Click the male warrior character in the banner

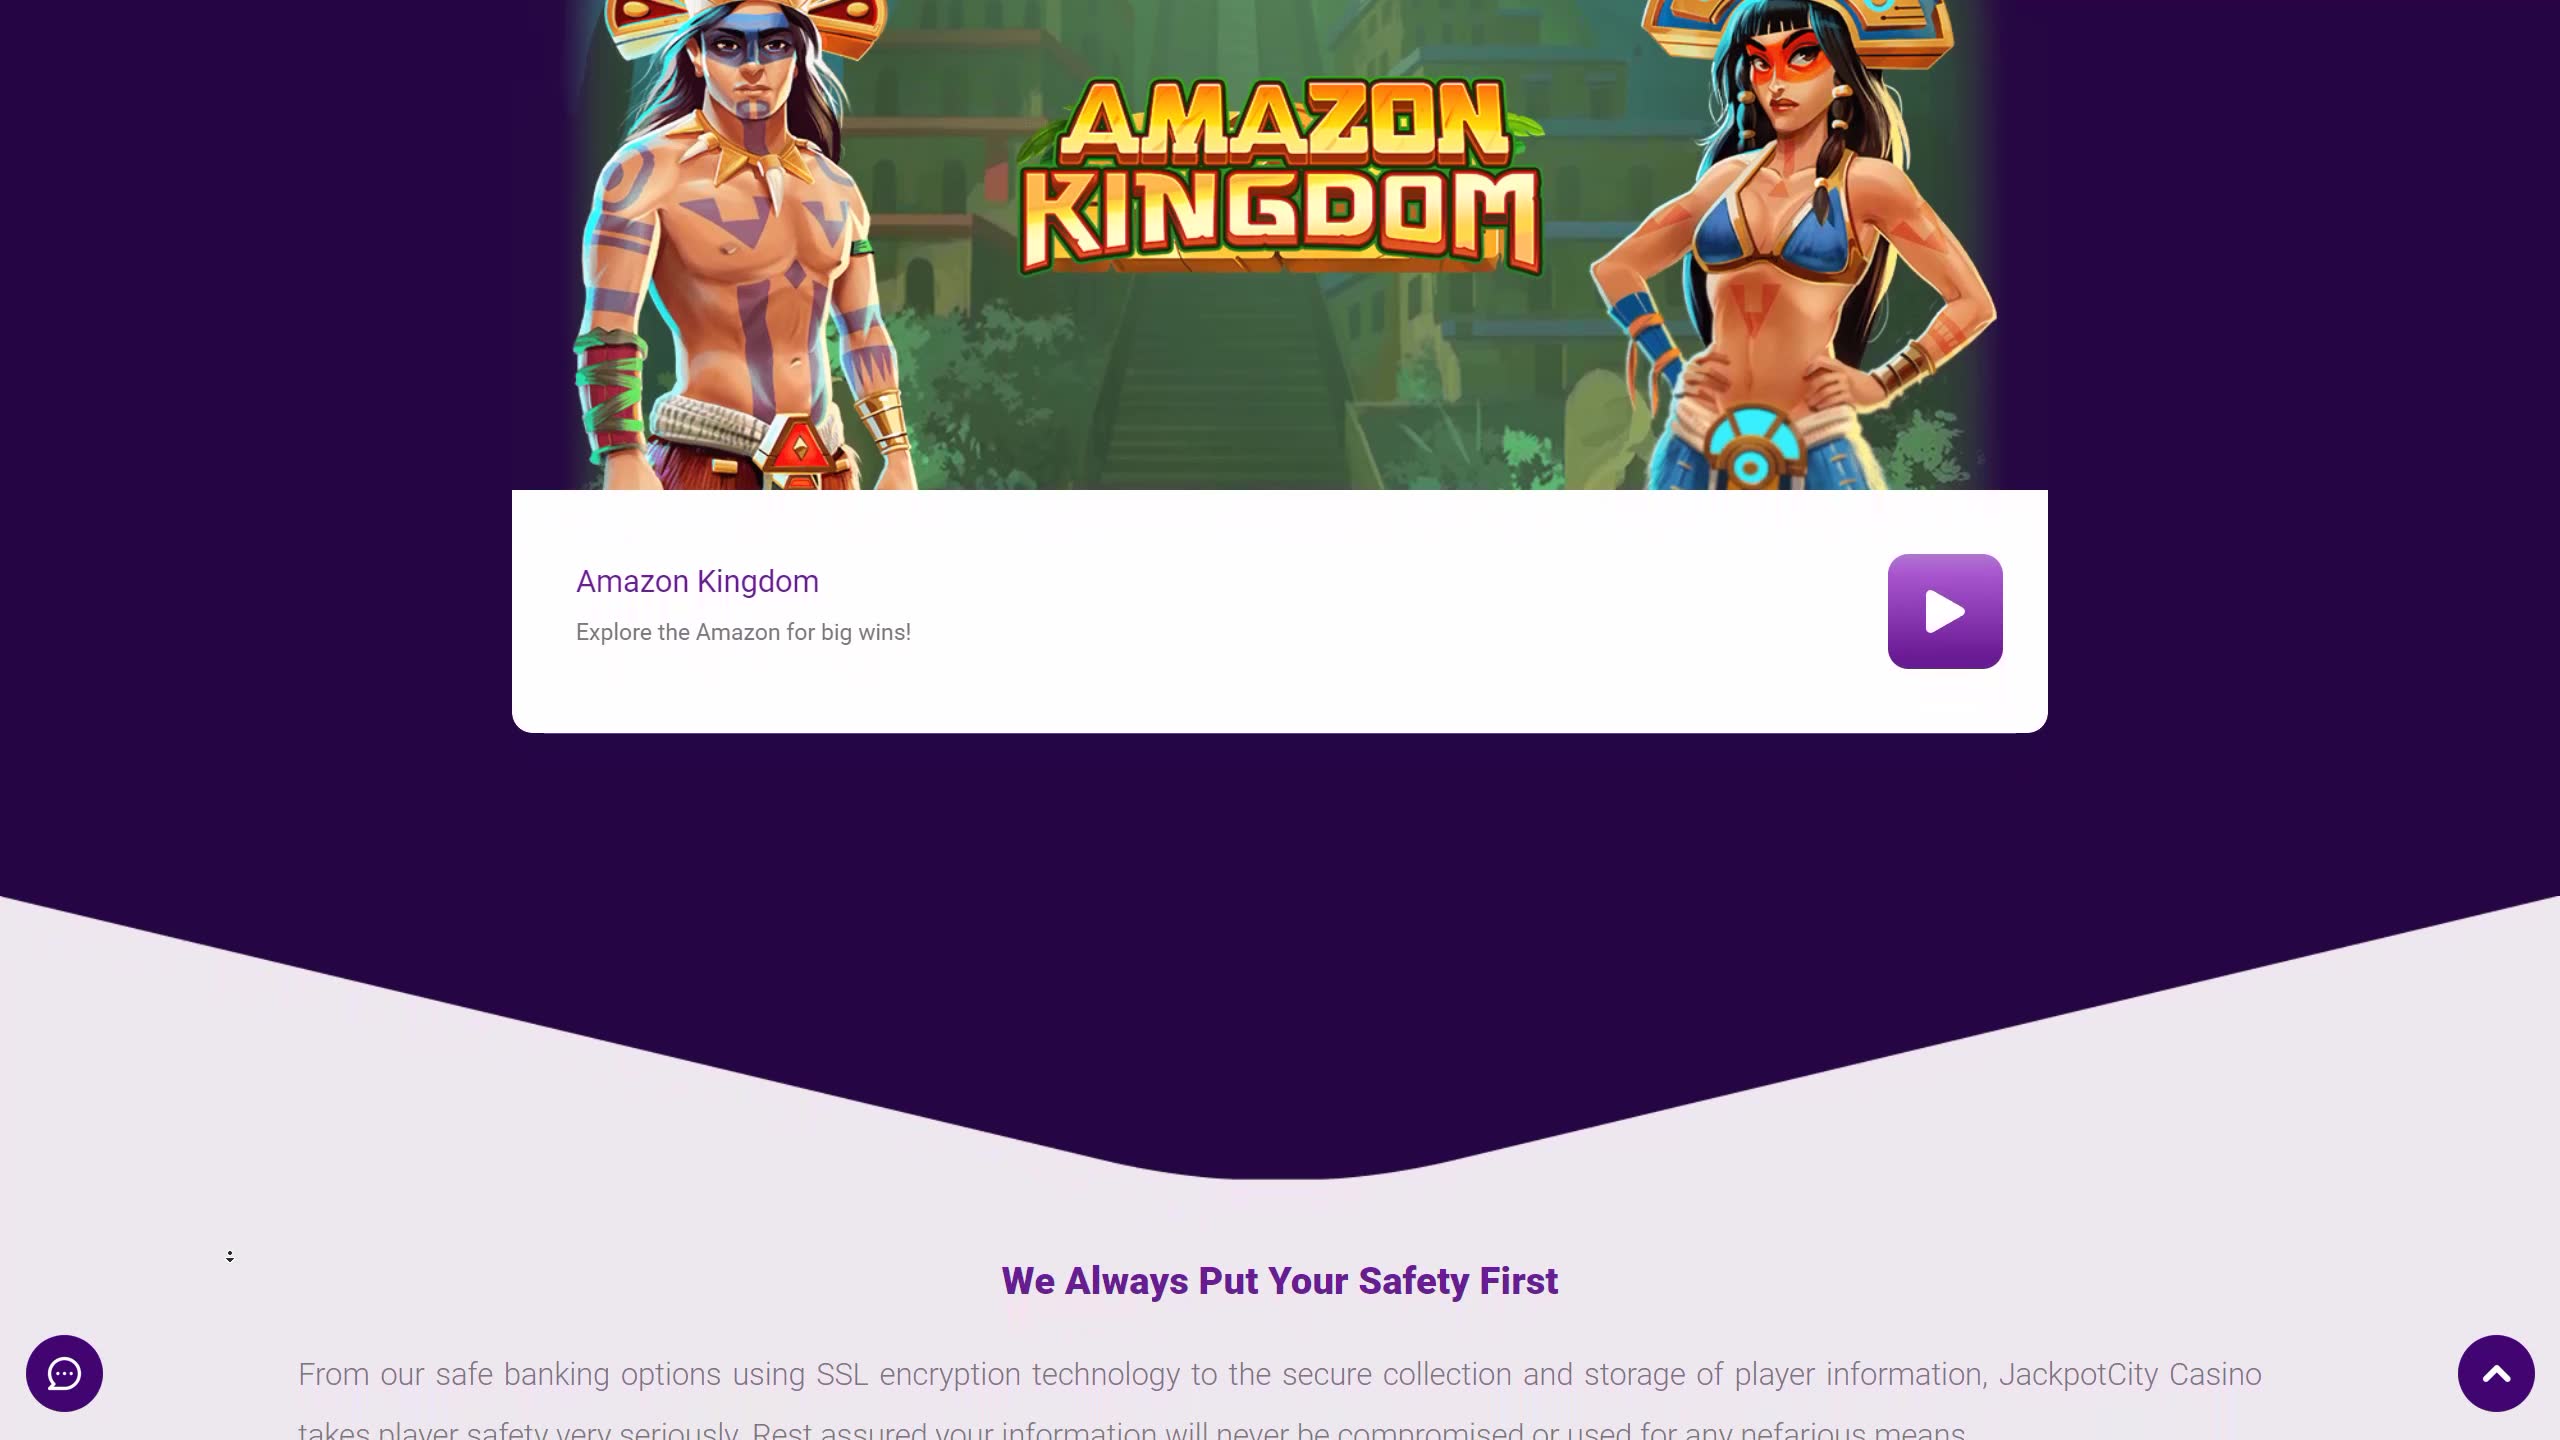[745, 245]
